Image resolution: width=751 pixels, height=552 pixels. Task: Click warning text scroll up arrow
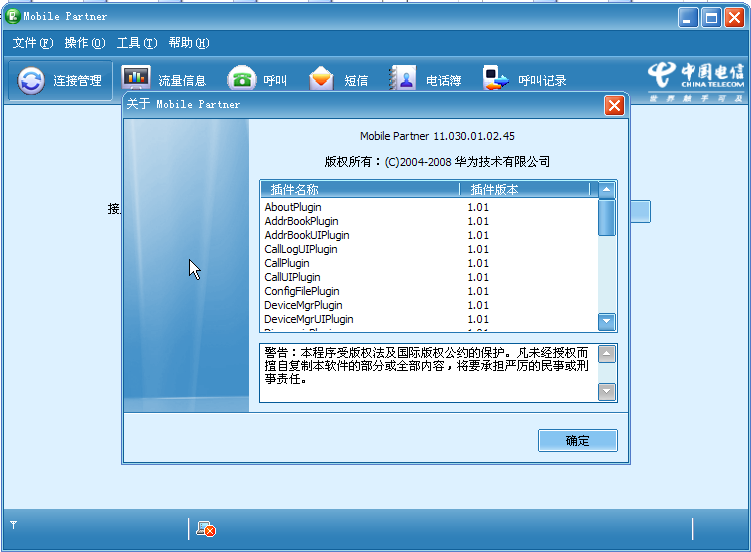pos(607,354)
